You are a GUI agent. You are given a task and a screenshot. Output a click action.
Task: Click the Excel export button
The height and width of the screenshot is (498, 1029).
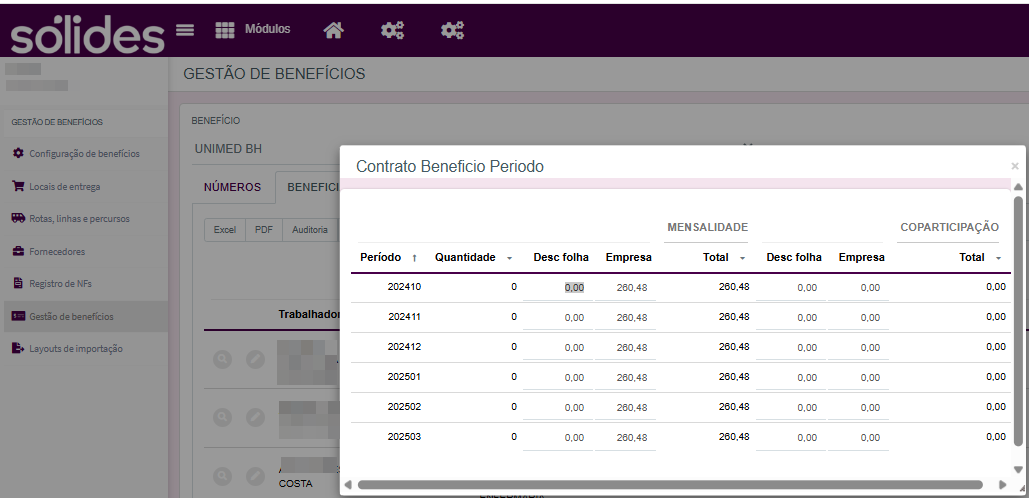tap(224, 230)
